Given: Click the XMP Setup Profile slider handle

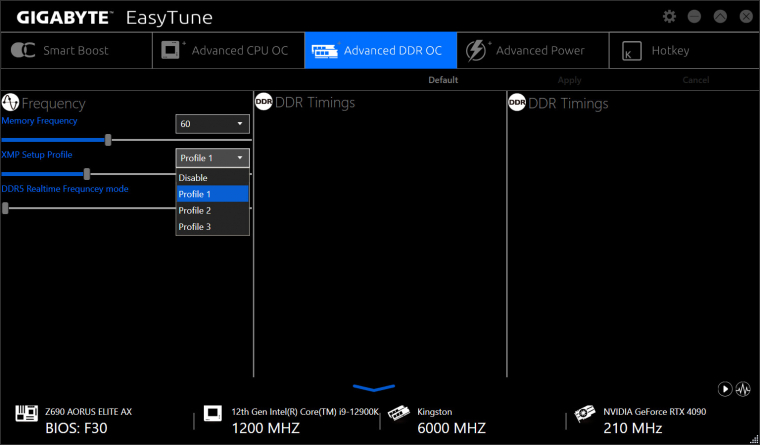Looking at the screenshot, I should [87, 174].
